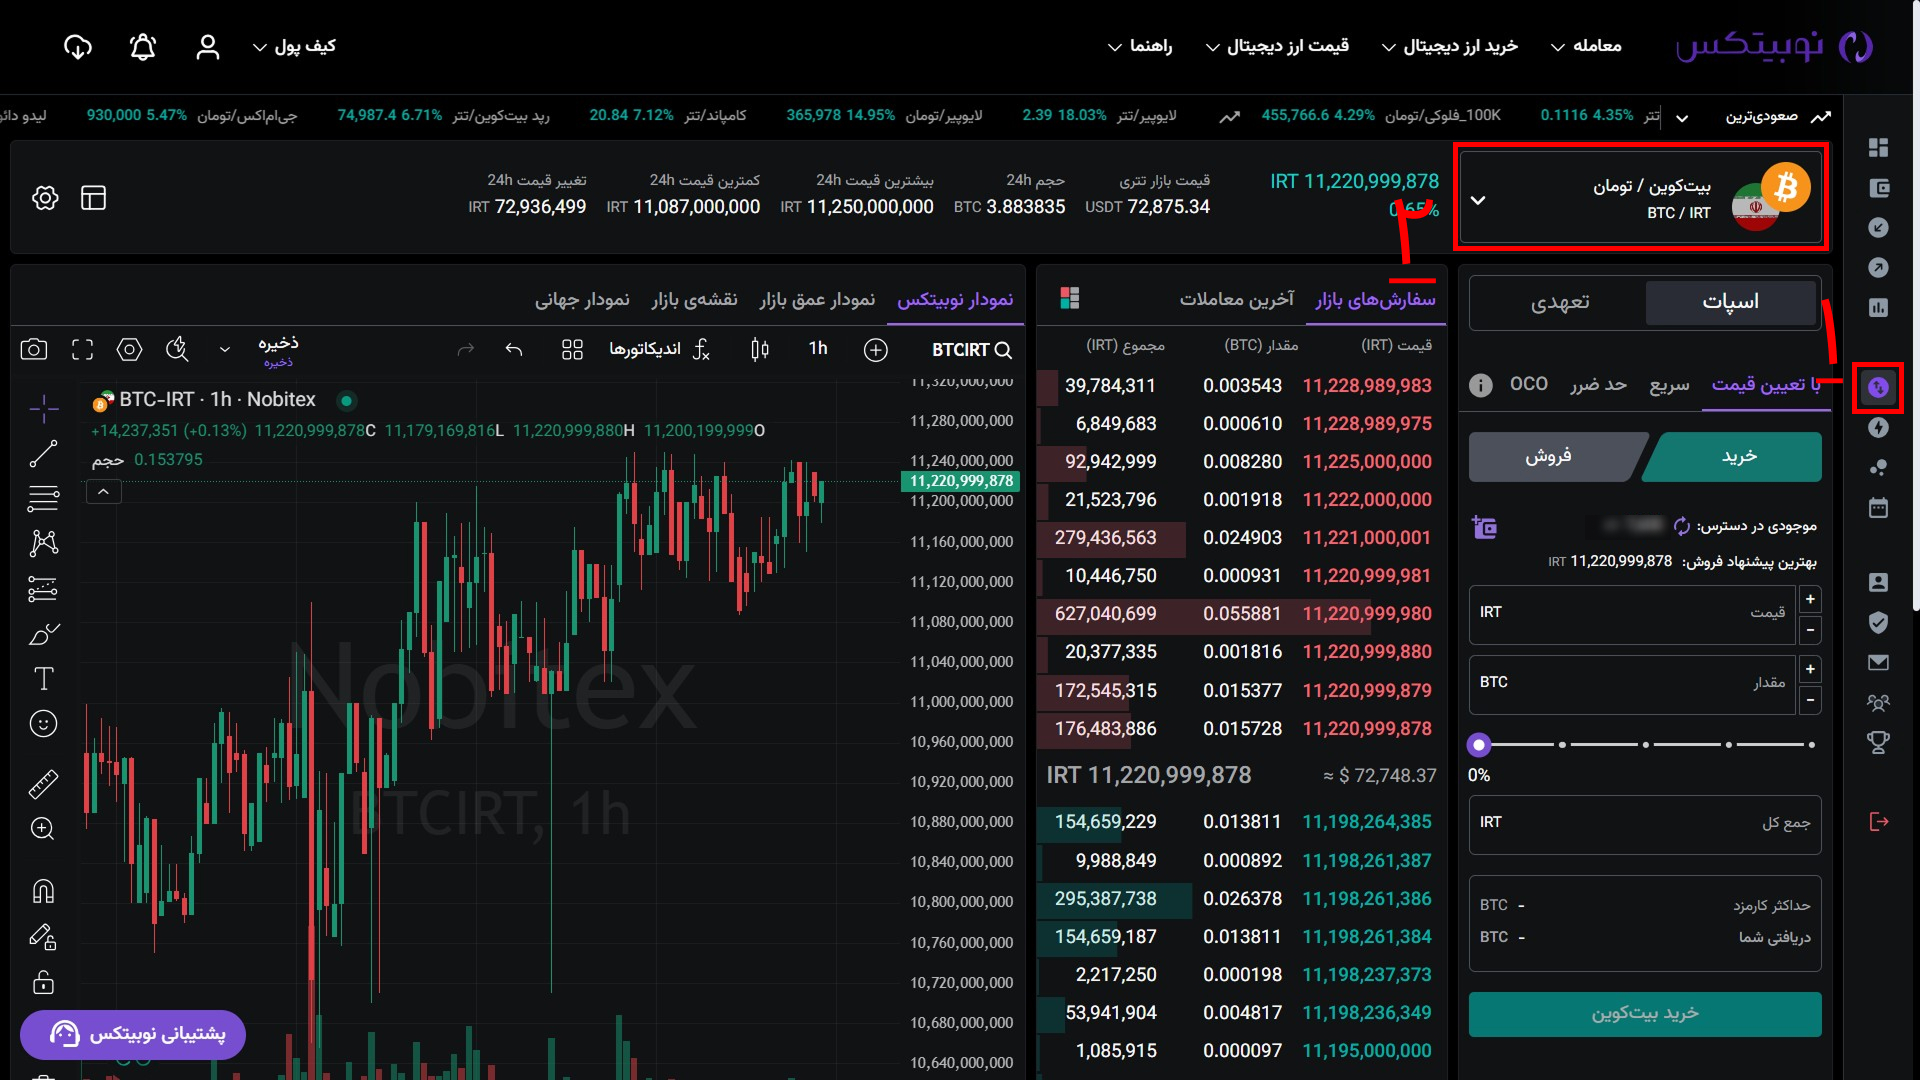Decrease amount with minus stepper
The width and height of the screenshot is (1920, 1080).
pos(1810,700)
